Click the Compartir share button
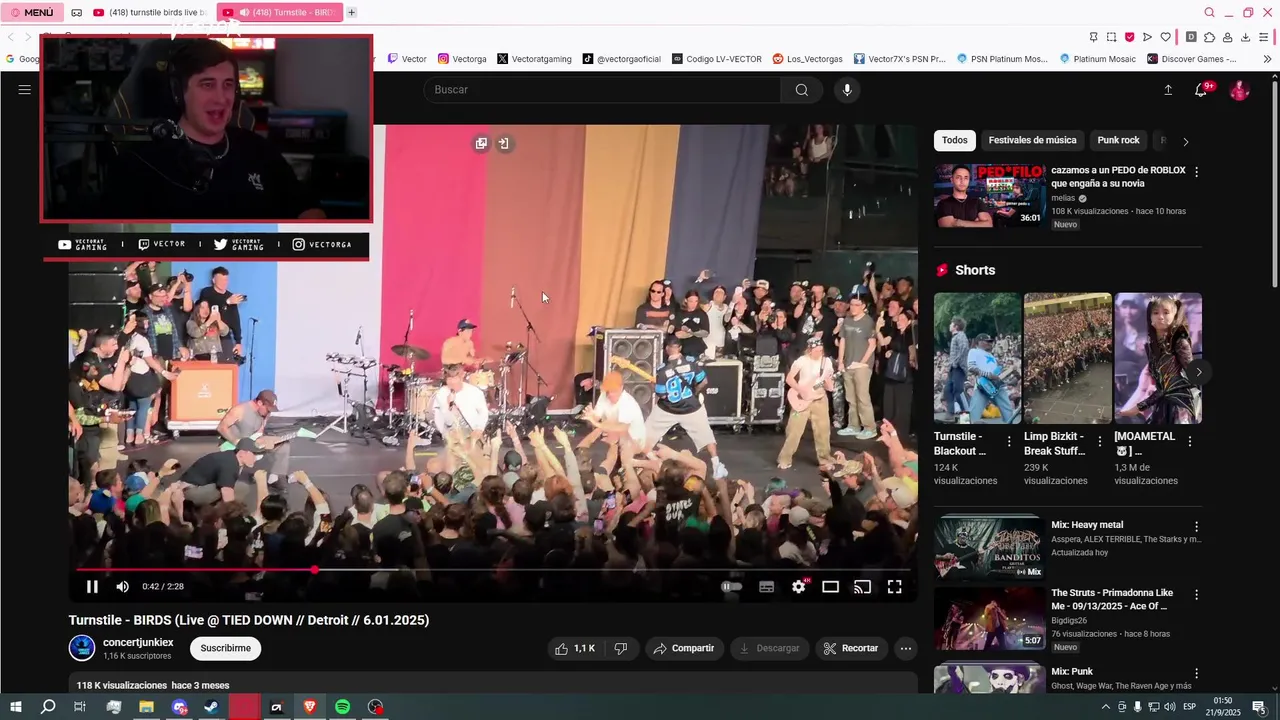This screenshot has height=720, width=1280. (x=684, y=648)
